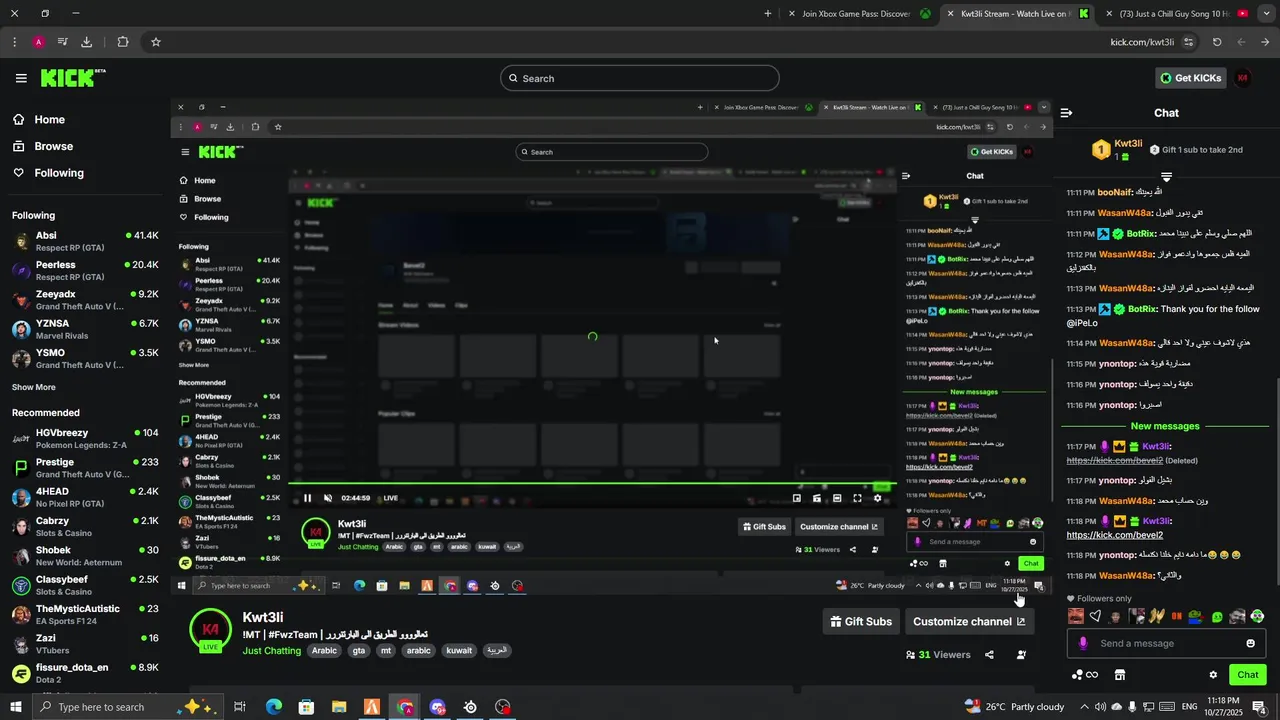
Task: Open Microsoft Edge from taskbar
Action: (273, 707)
